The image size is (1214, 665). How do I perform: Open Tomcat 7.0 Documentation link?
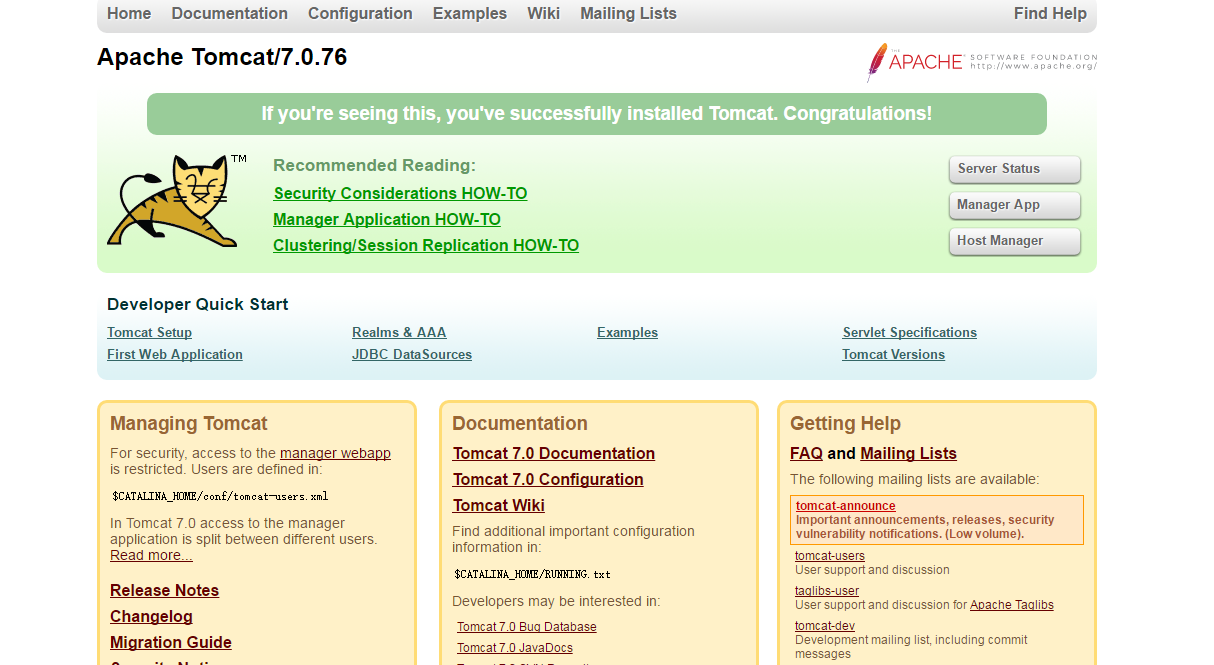tap(554, 454)
